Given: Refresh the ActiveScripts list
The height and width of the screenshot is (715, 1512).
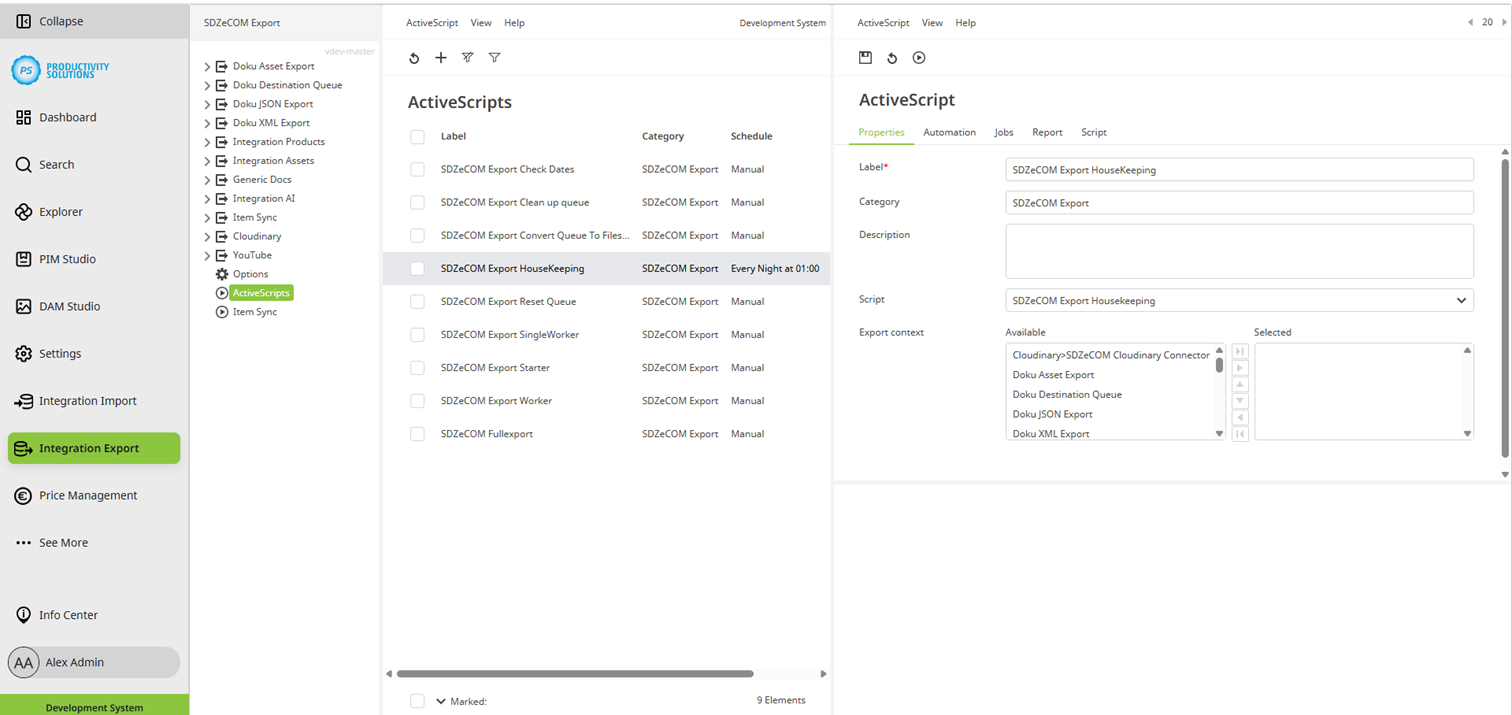Looking at the screenshot, I should [414, 58].
